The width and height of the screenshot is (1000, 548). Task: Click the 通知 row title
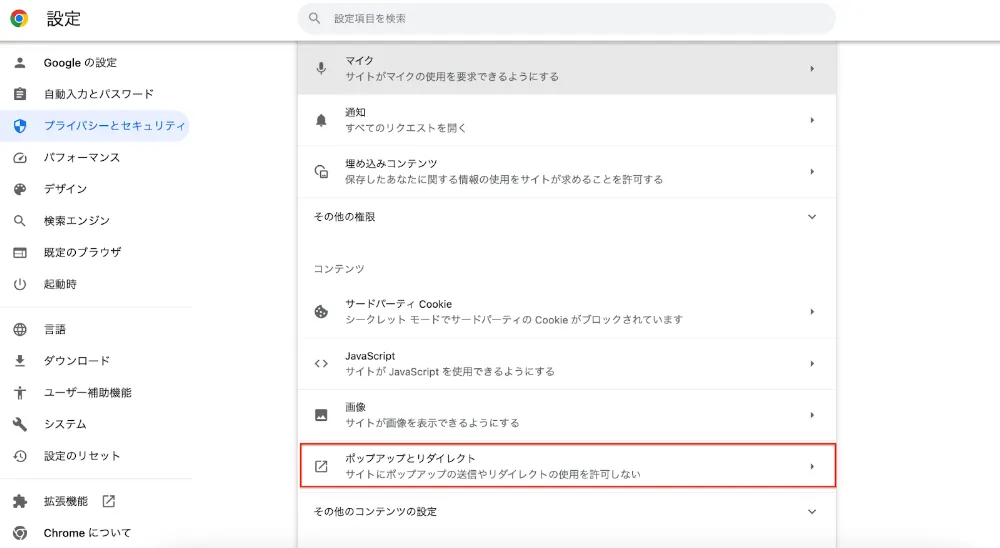click(x=355, y=112)
